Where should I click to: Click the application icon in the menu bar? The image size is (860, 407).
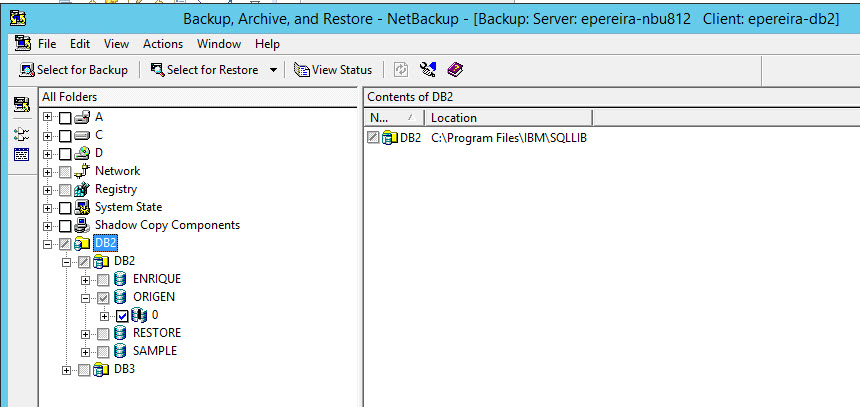(x=22, y=43)
